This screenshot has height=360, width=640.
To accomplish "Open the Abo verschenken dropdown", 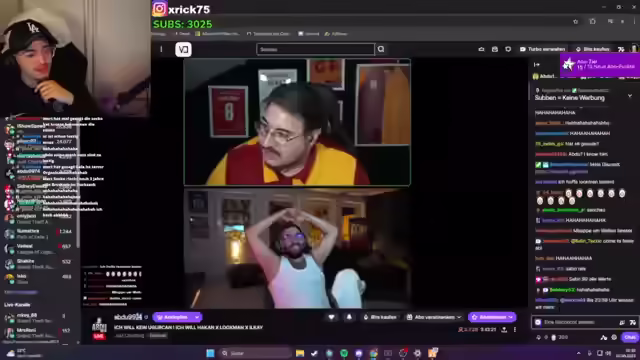I will pyautogui.click(x=434, y=317).
